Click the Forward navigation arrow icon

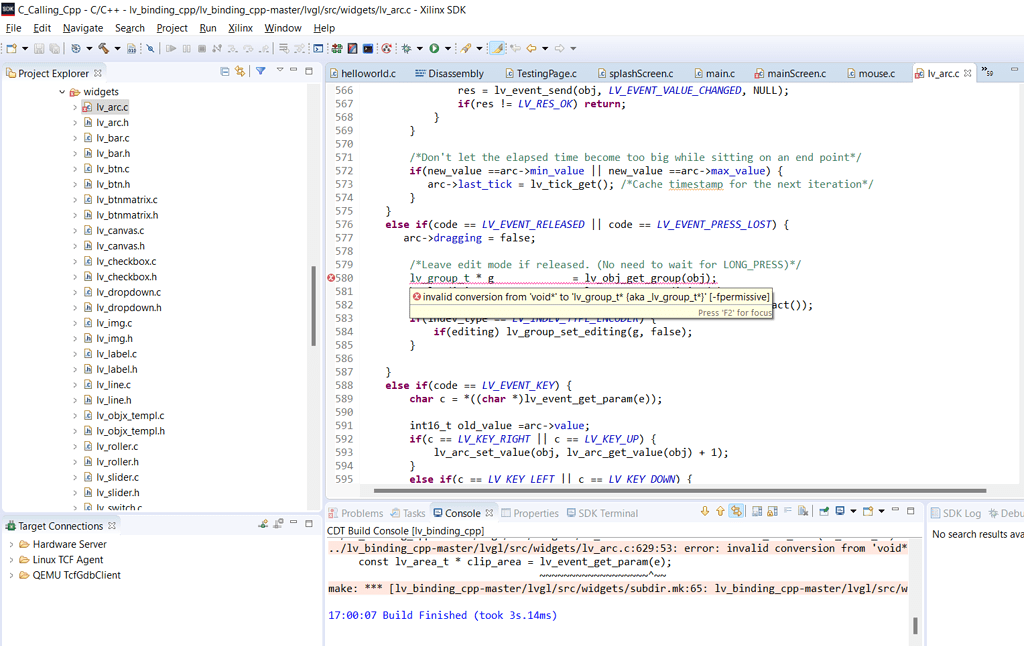[x=560, y=48]
